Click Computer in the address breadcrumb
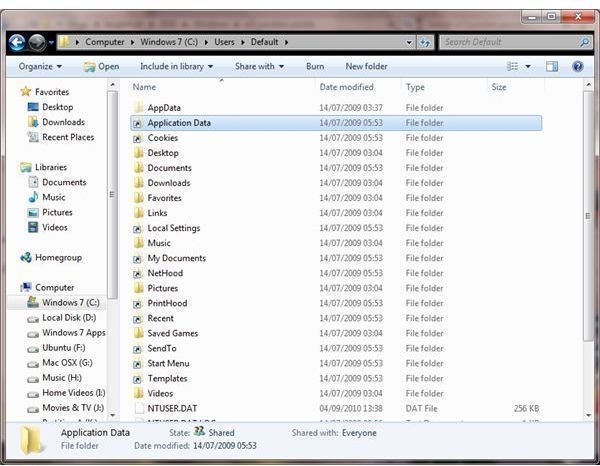The width and height of the screenshot is (600, 466). click(104, 42)
